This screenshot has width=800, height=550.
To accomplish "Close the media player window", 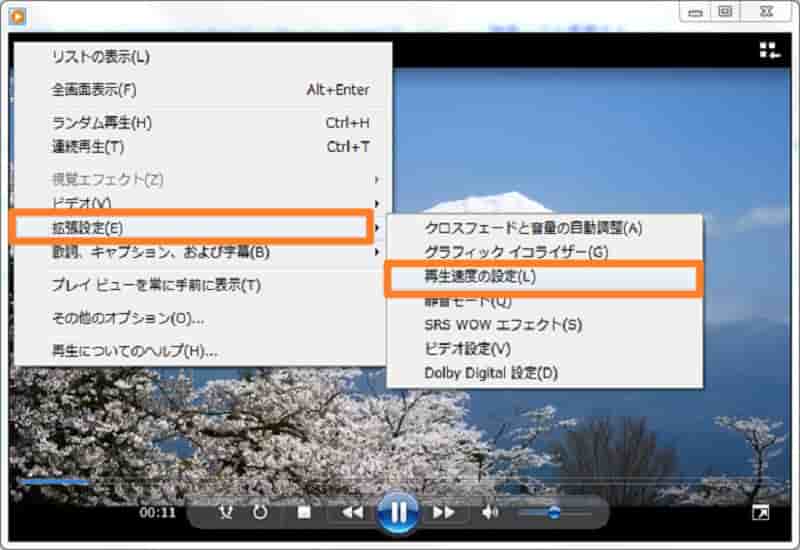I will (766, 11).
